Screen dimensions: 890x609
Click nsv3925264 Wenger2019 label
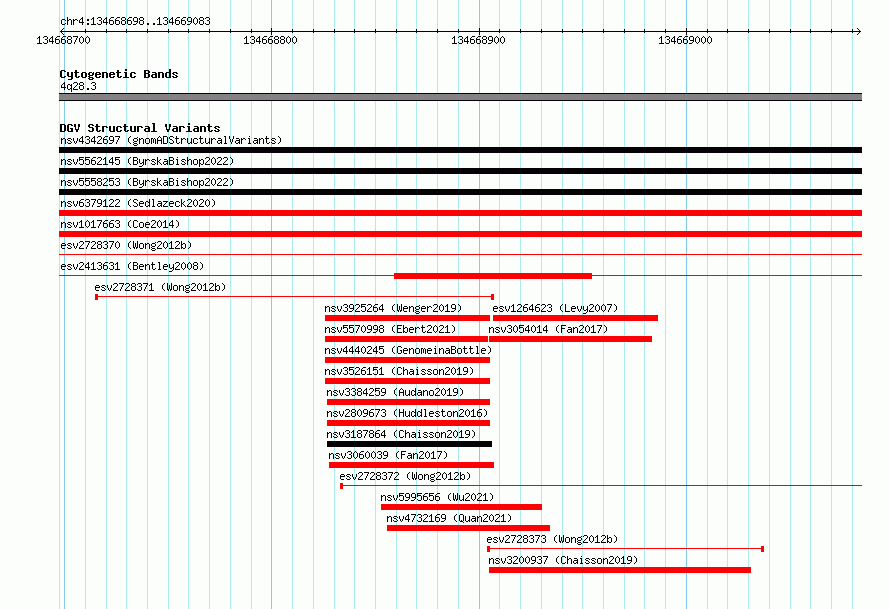pyautogui.click(x=393, y=308)
